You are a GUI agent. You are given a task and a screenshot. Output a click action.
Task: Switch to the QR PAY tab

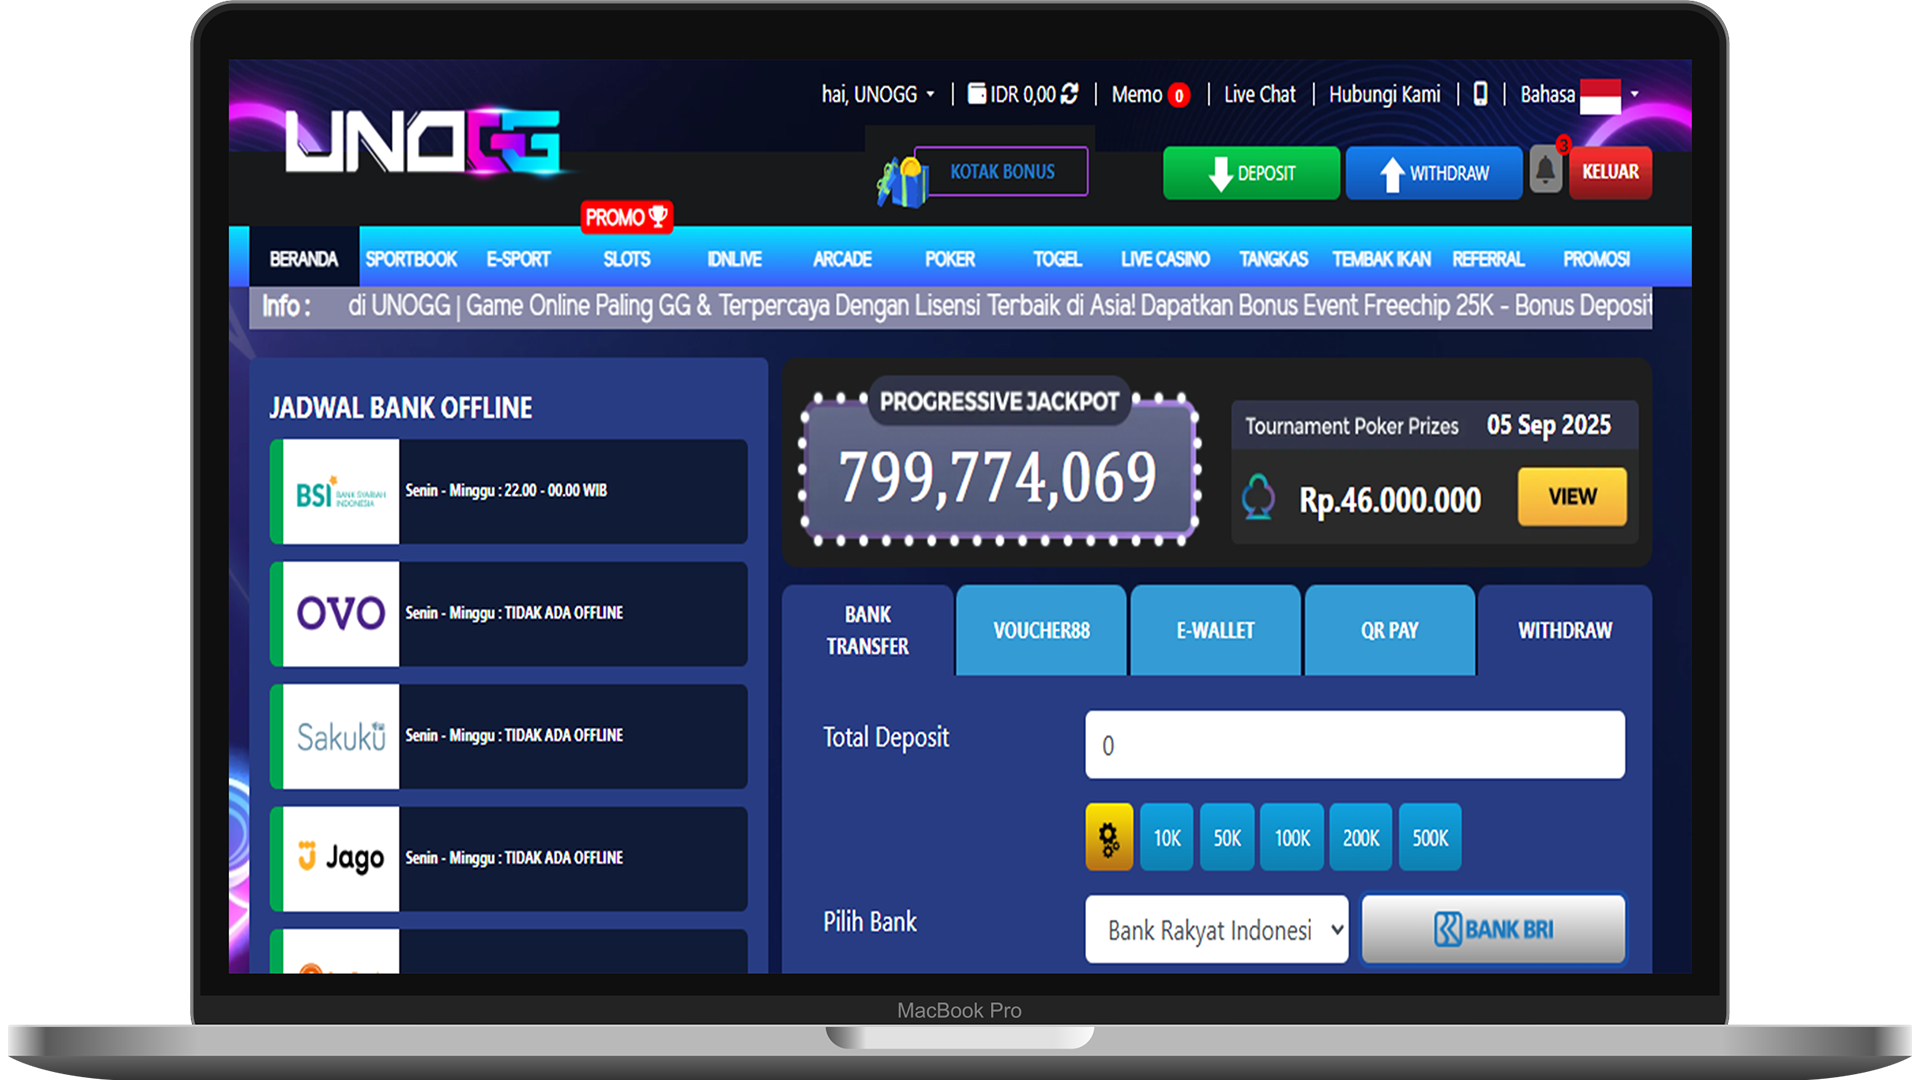pos(1389,630)
